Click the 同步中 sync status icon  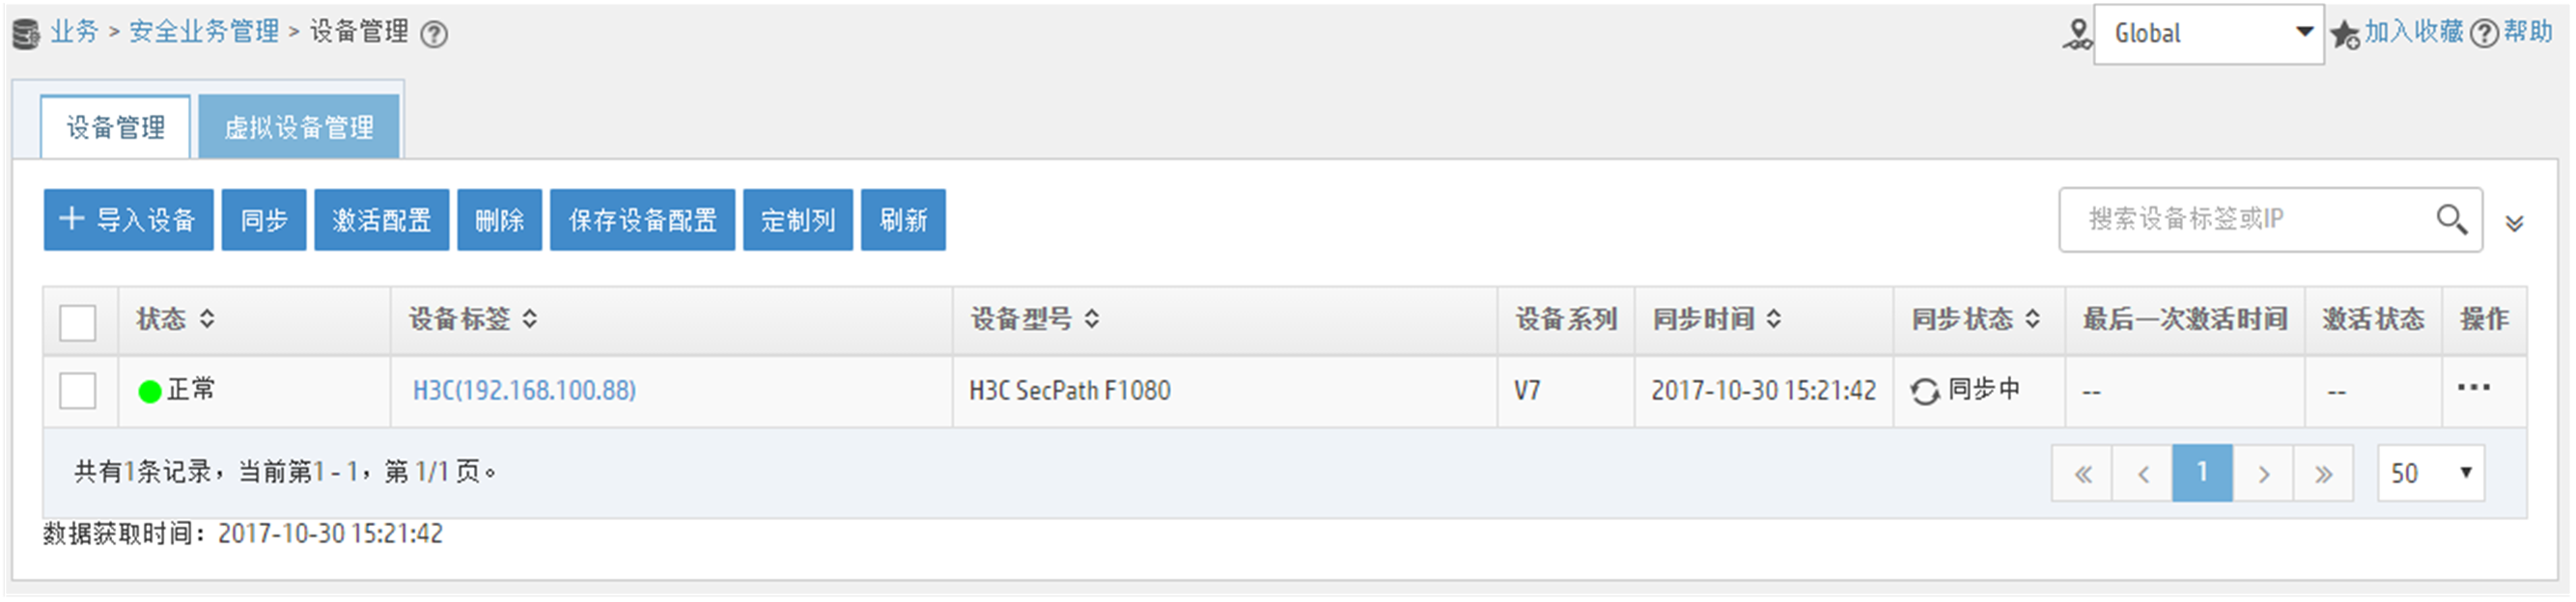click(1924, 391)
